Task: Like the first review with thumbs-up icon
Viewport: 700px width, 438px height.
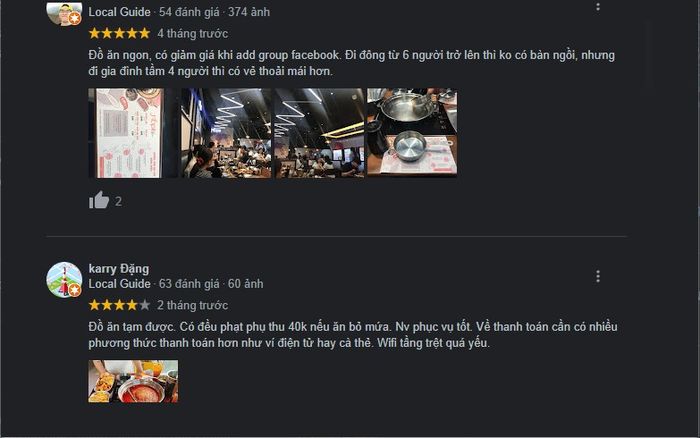Action: (99, 200)
